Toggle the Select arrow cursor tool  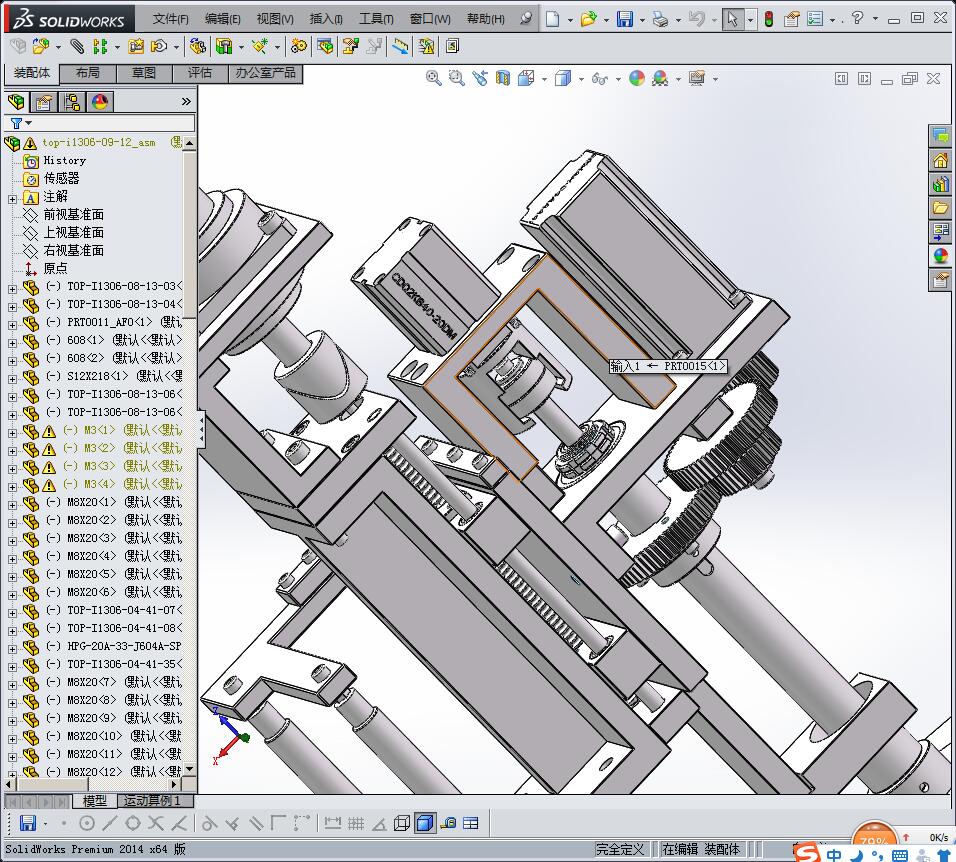pos(732,19)
